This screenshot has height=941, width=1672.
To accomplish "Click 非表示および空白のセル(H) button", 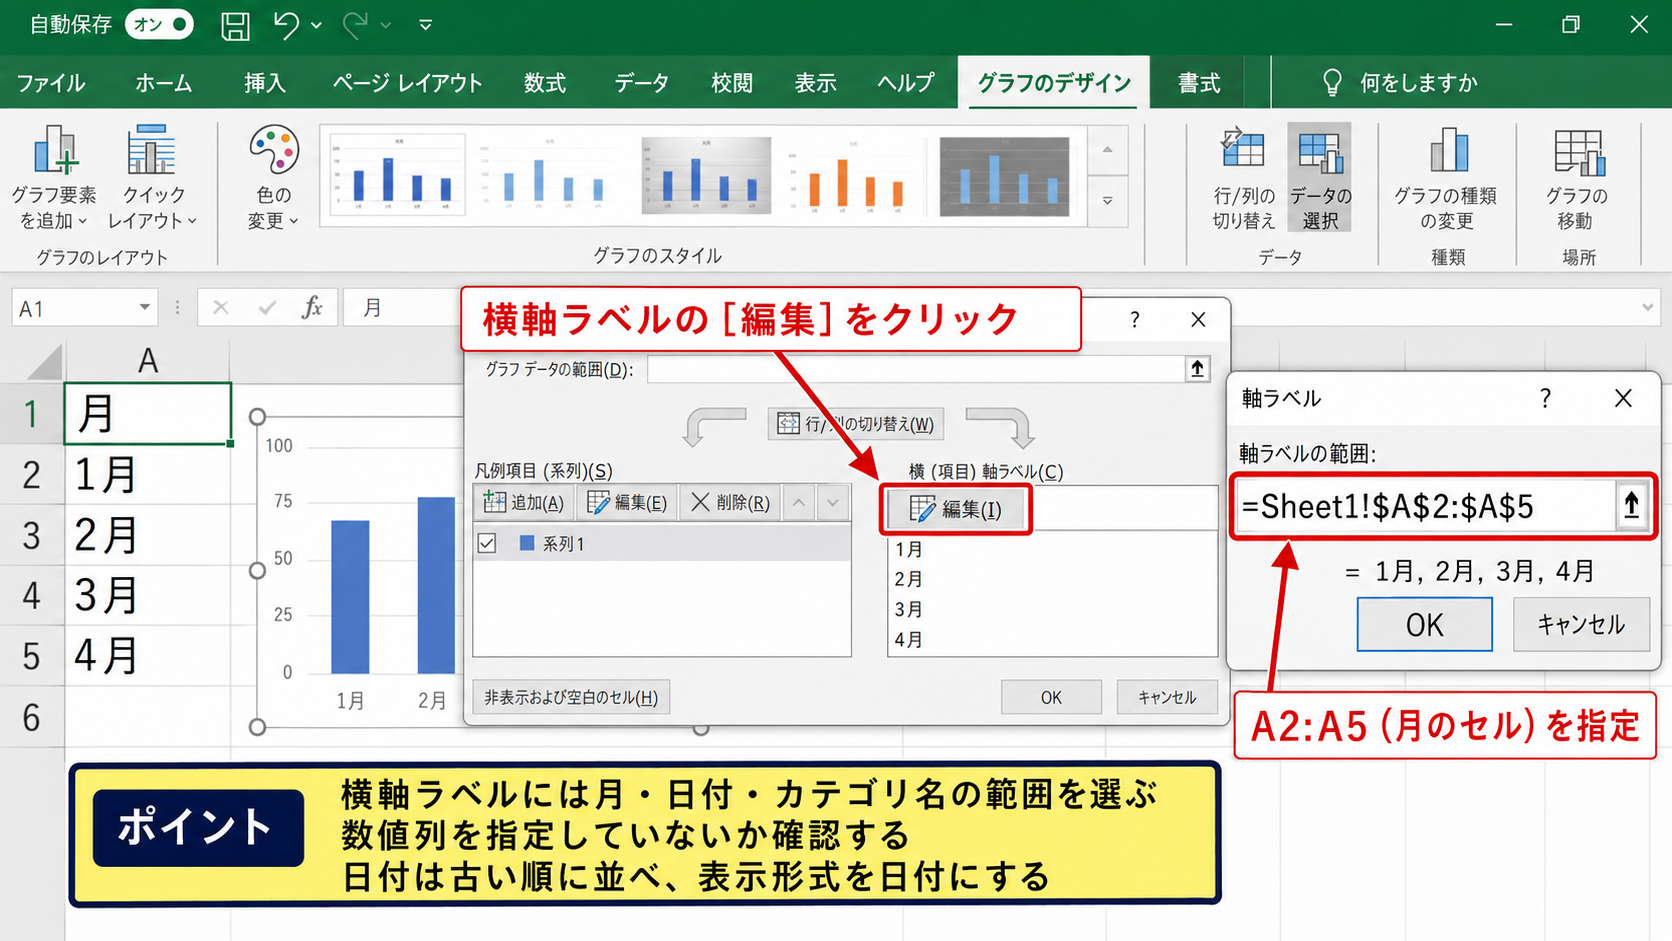I will pyautogui.click(x=571, y=697).
